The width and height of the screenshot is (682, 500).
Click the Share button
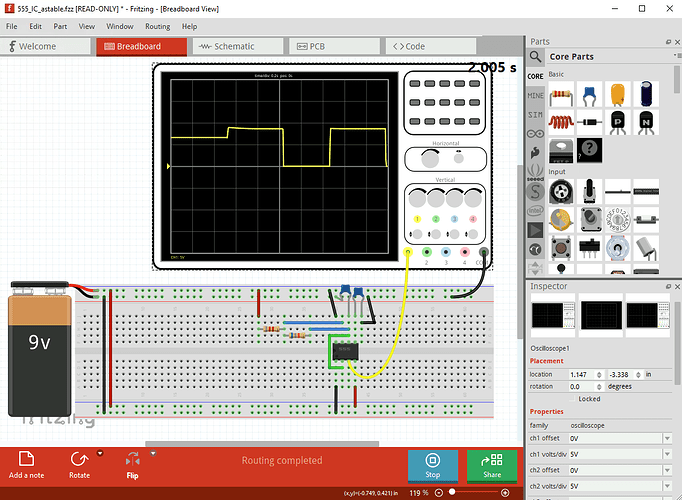[x=492, y=466]
